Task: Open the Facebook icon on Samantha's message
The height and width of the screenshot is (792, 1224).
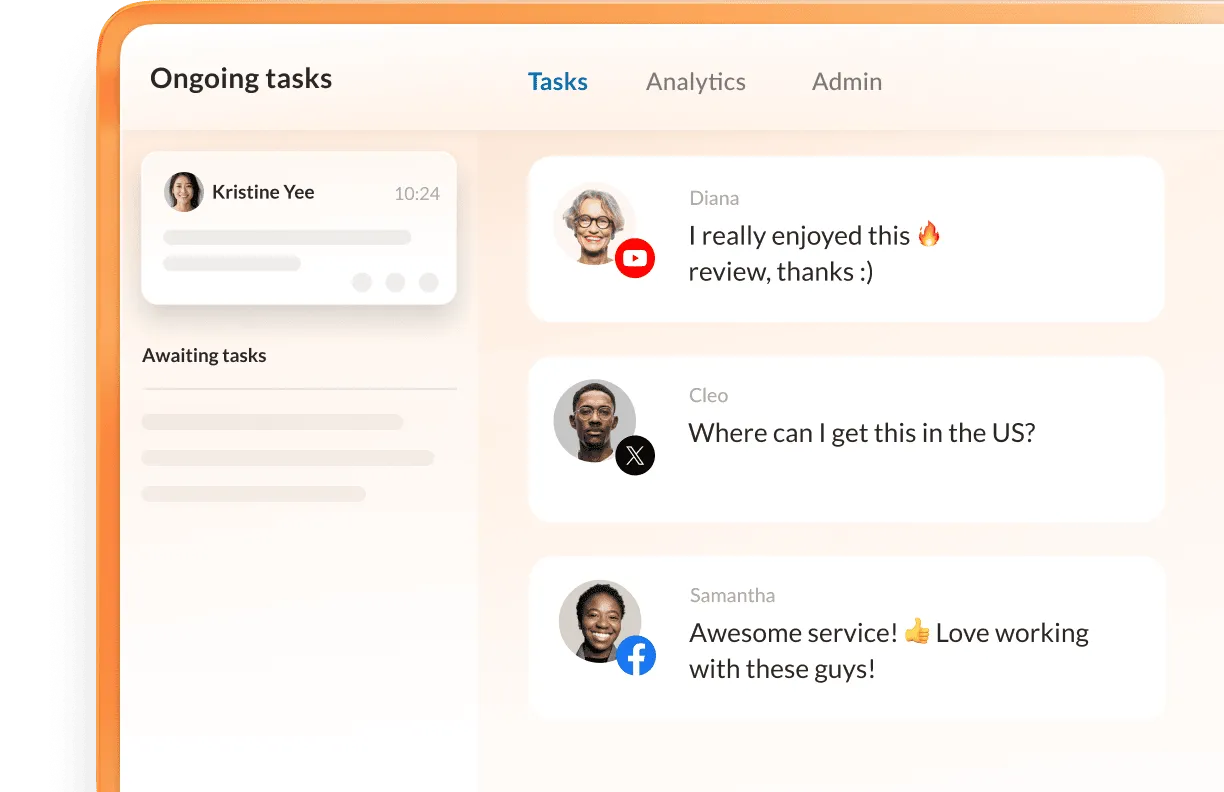Action: click(637, 655)
